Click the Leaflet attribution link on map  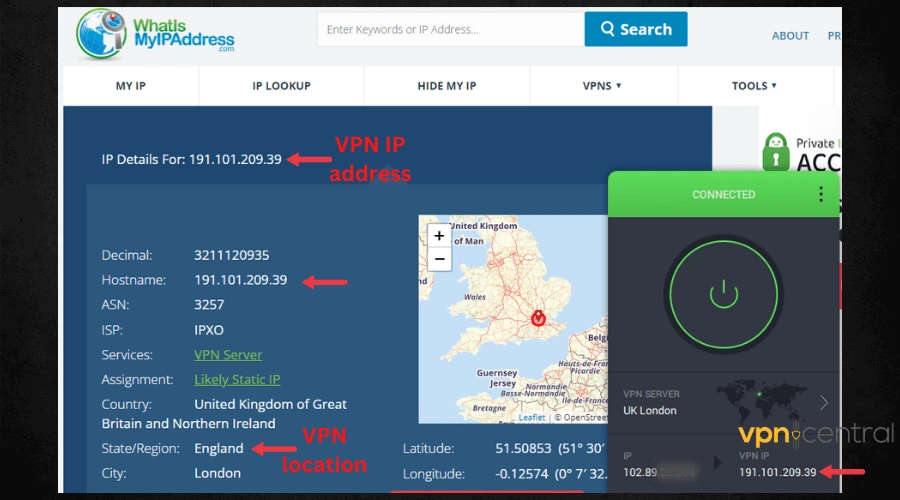coord(531,417)
